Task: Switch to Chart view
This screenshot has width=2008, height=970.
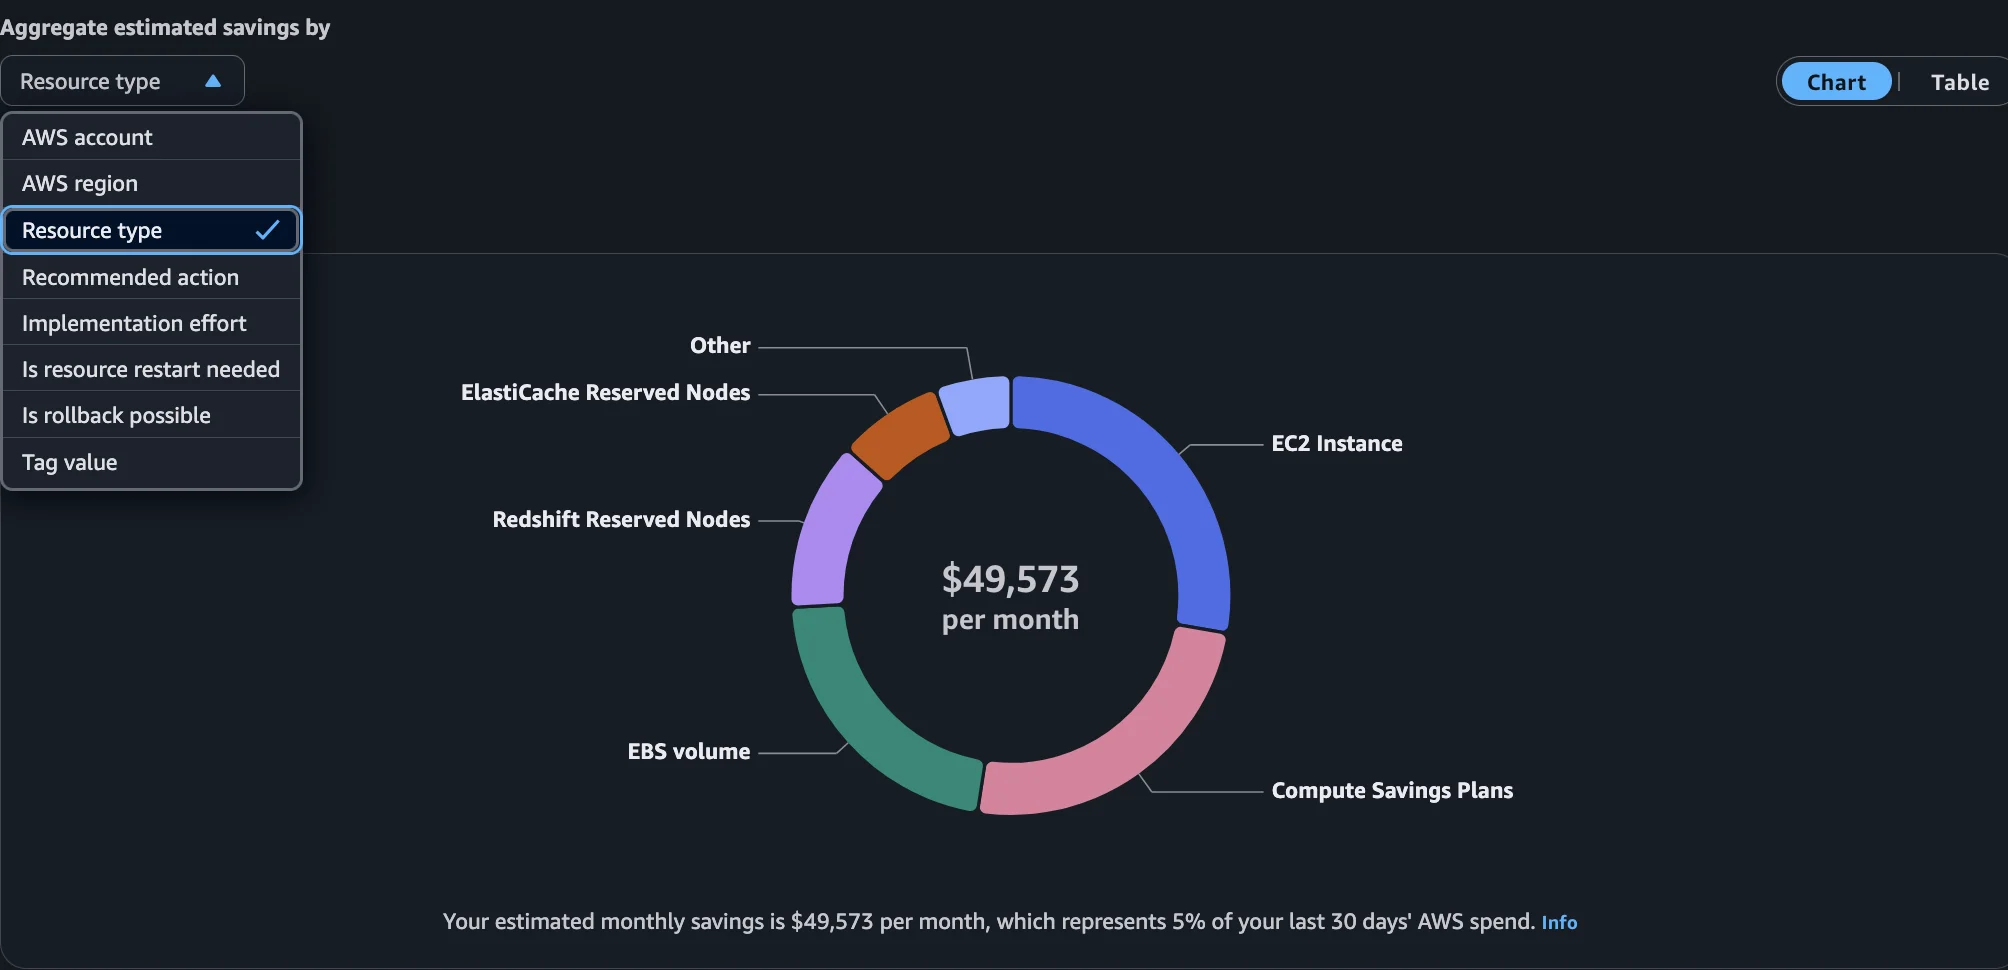Action: [x=1836, y=82]
